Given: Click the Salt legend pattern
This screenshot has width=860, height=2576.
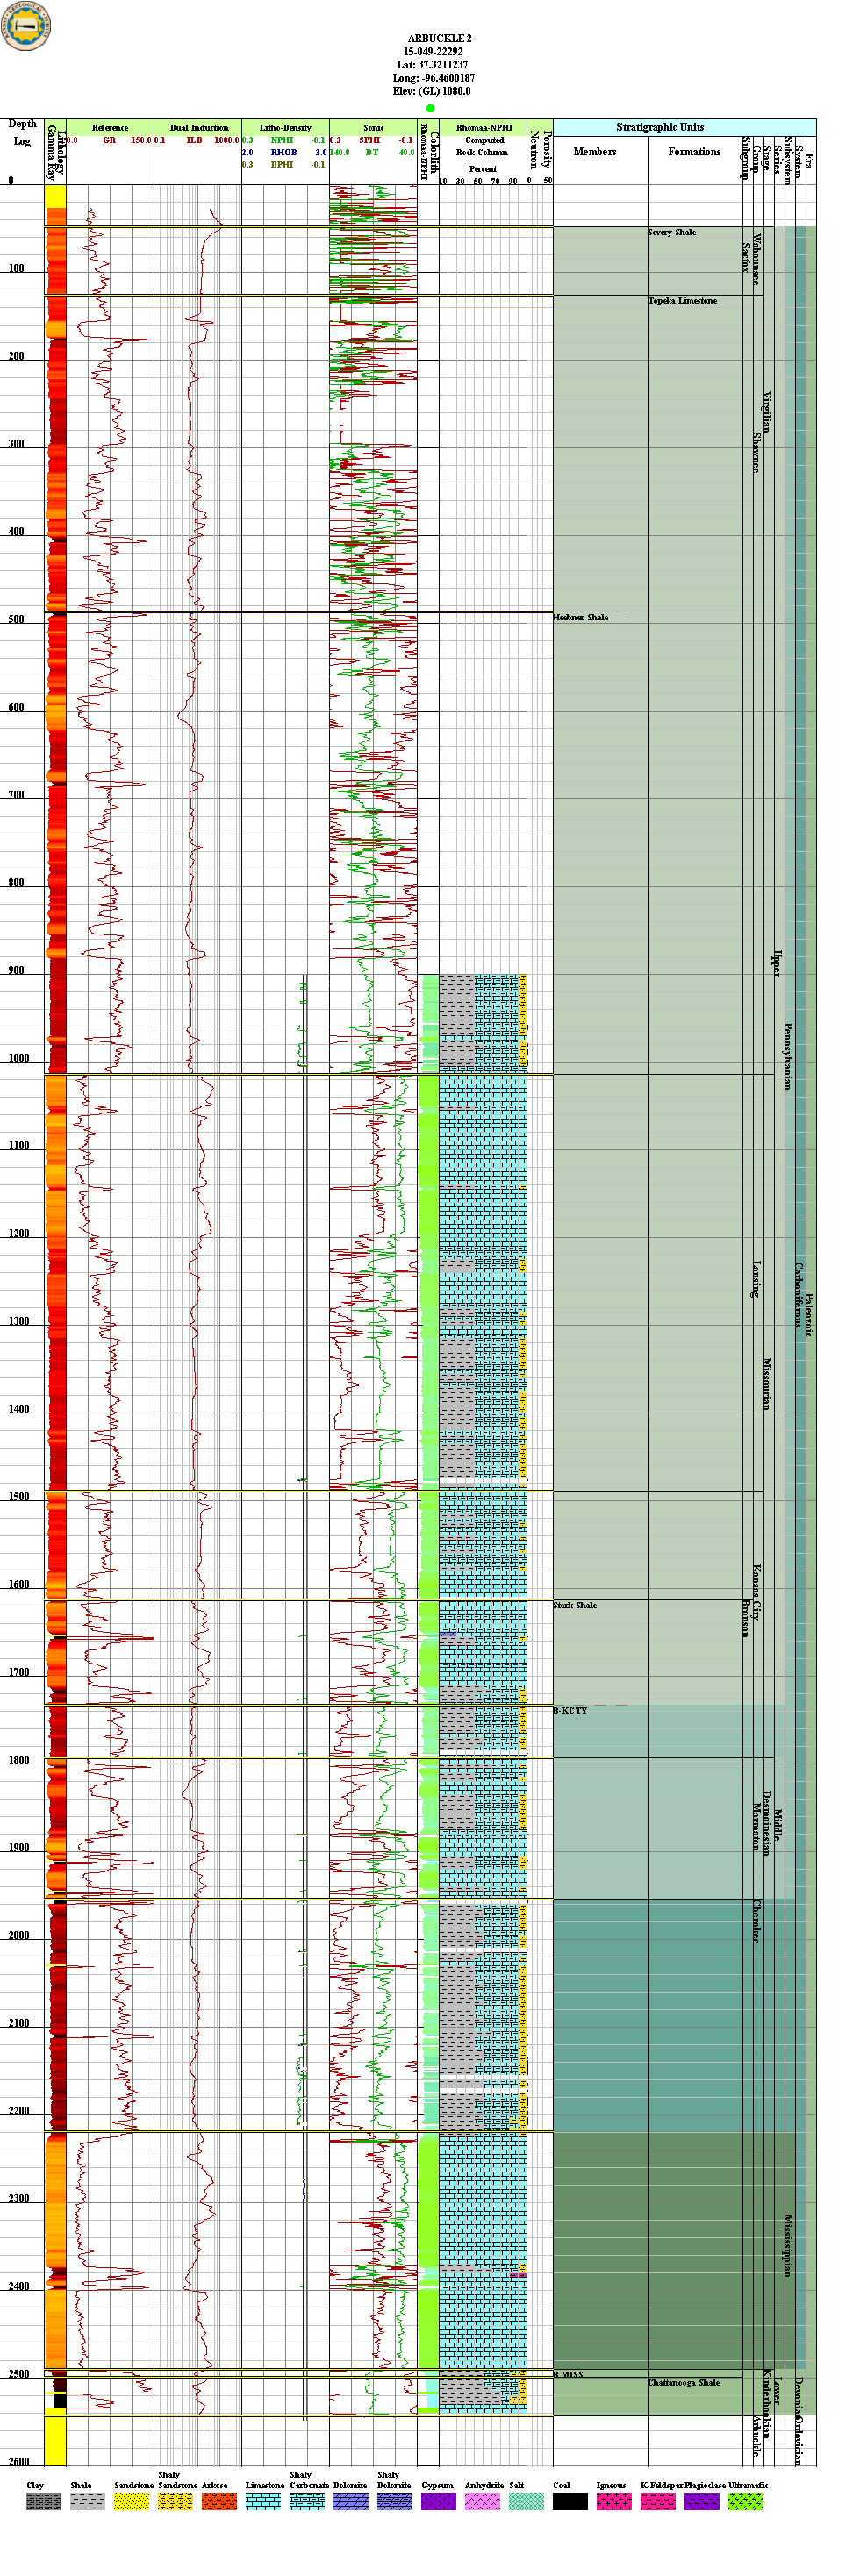Looking at the screenshot, I should click(527, 2501).
